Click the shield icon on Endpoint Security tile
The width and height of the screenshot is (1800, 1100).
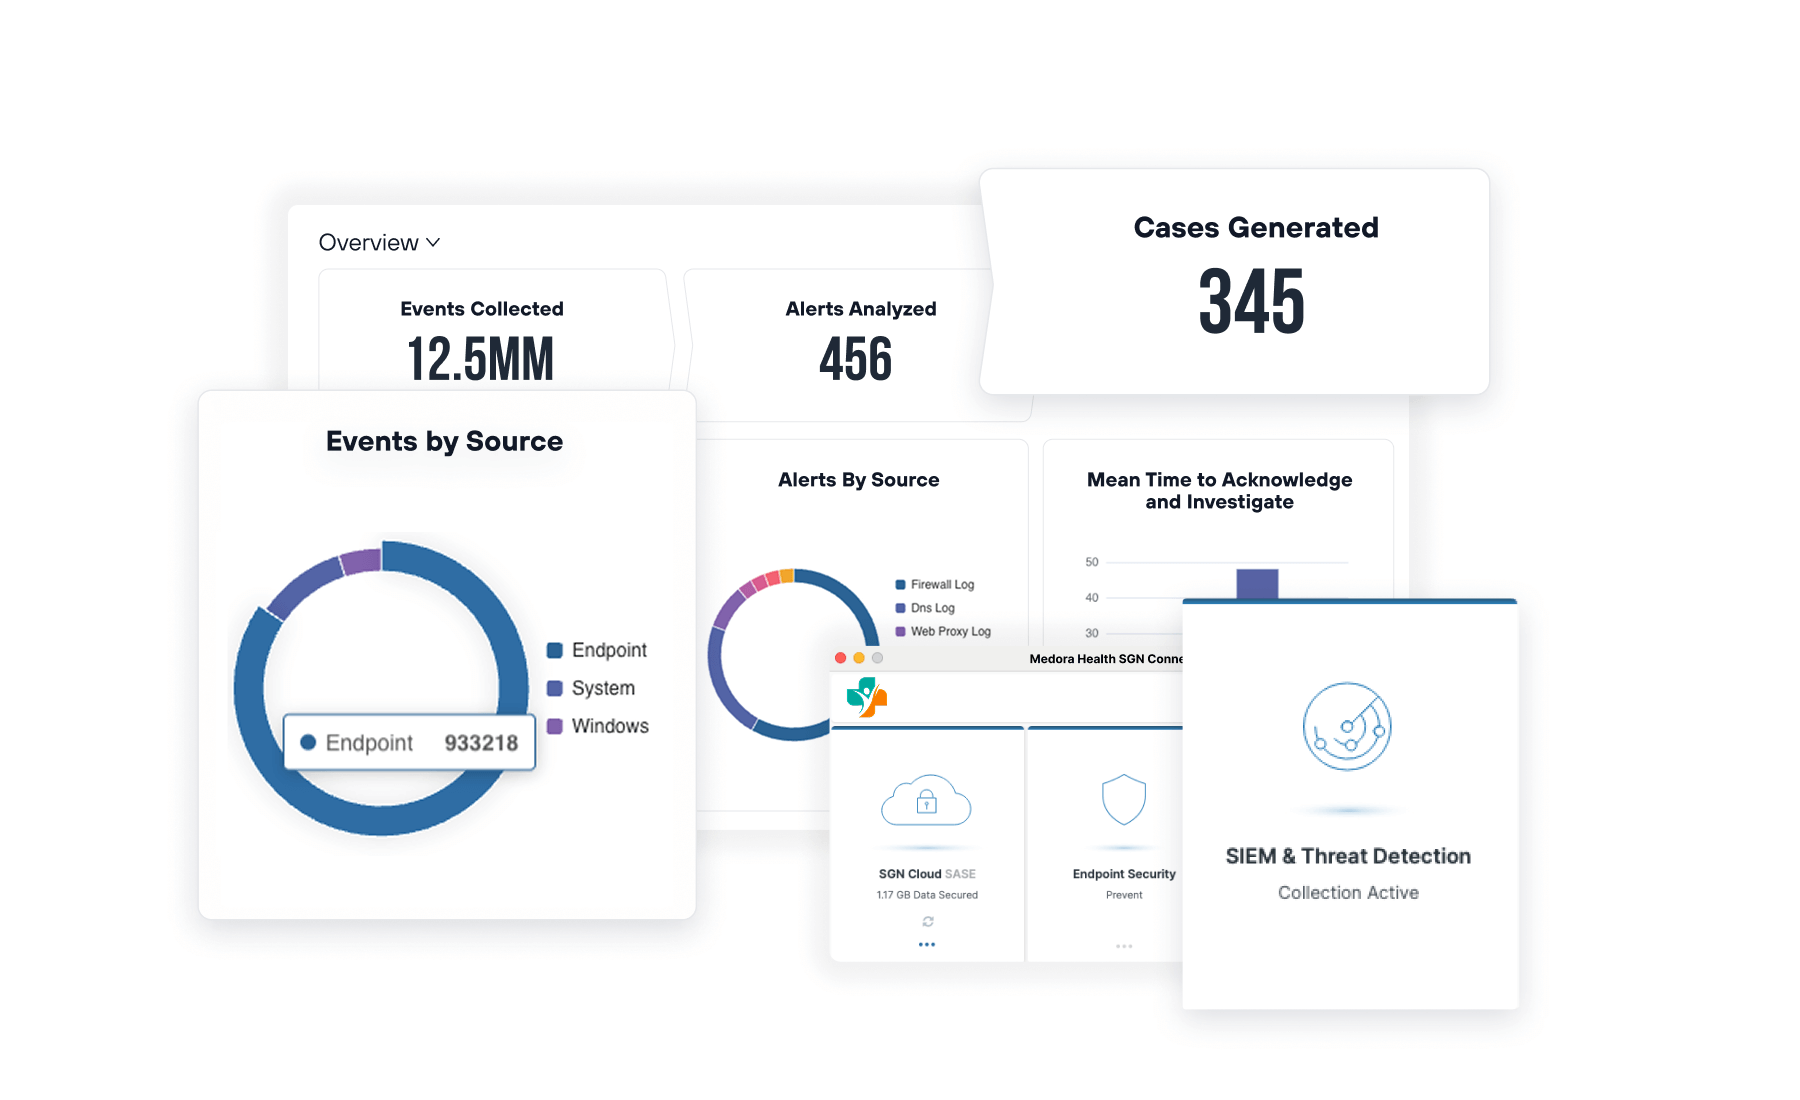pos(1124,799)
